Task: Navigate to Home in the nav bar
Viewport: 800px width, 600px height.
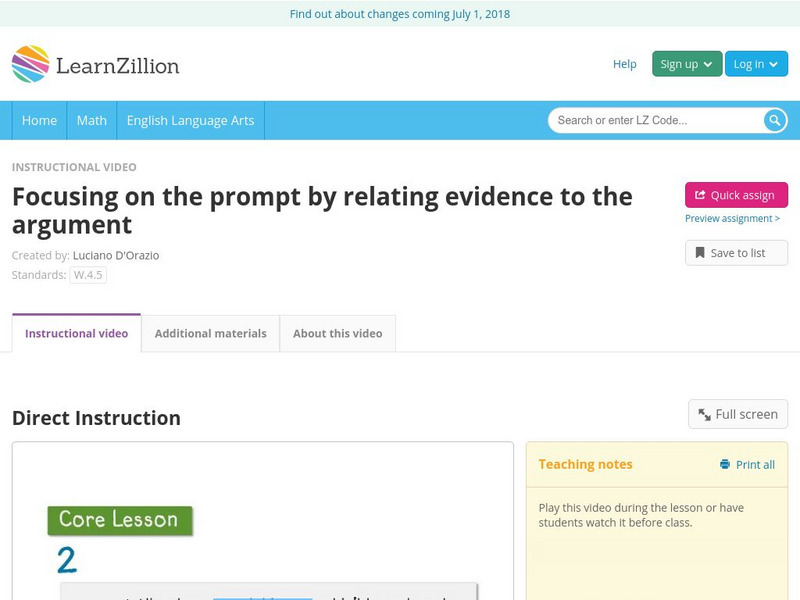Action: tap(39, 120)
